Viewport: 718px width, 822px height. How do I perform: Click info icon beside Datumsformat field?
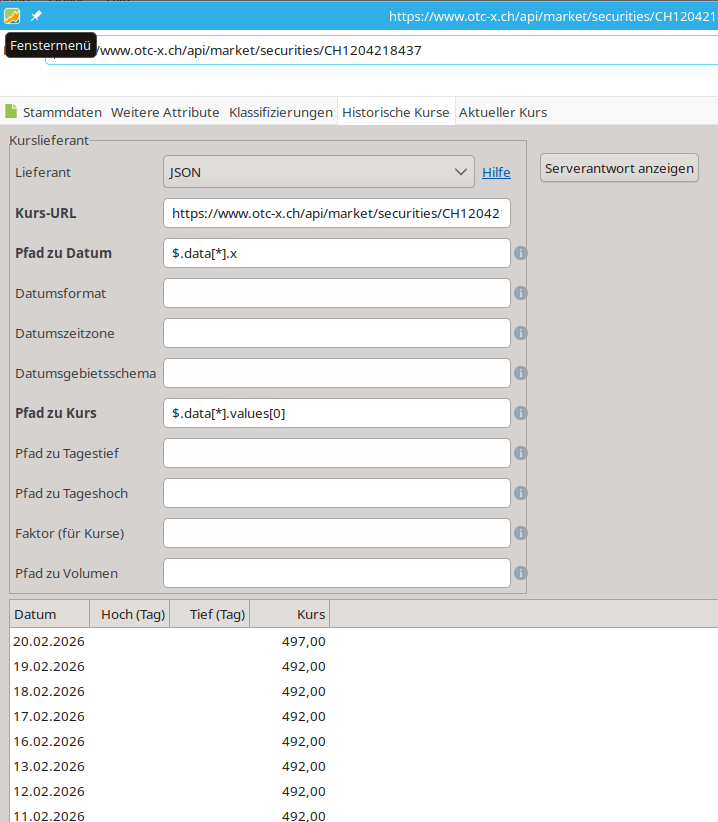520,293
